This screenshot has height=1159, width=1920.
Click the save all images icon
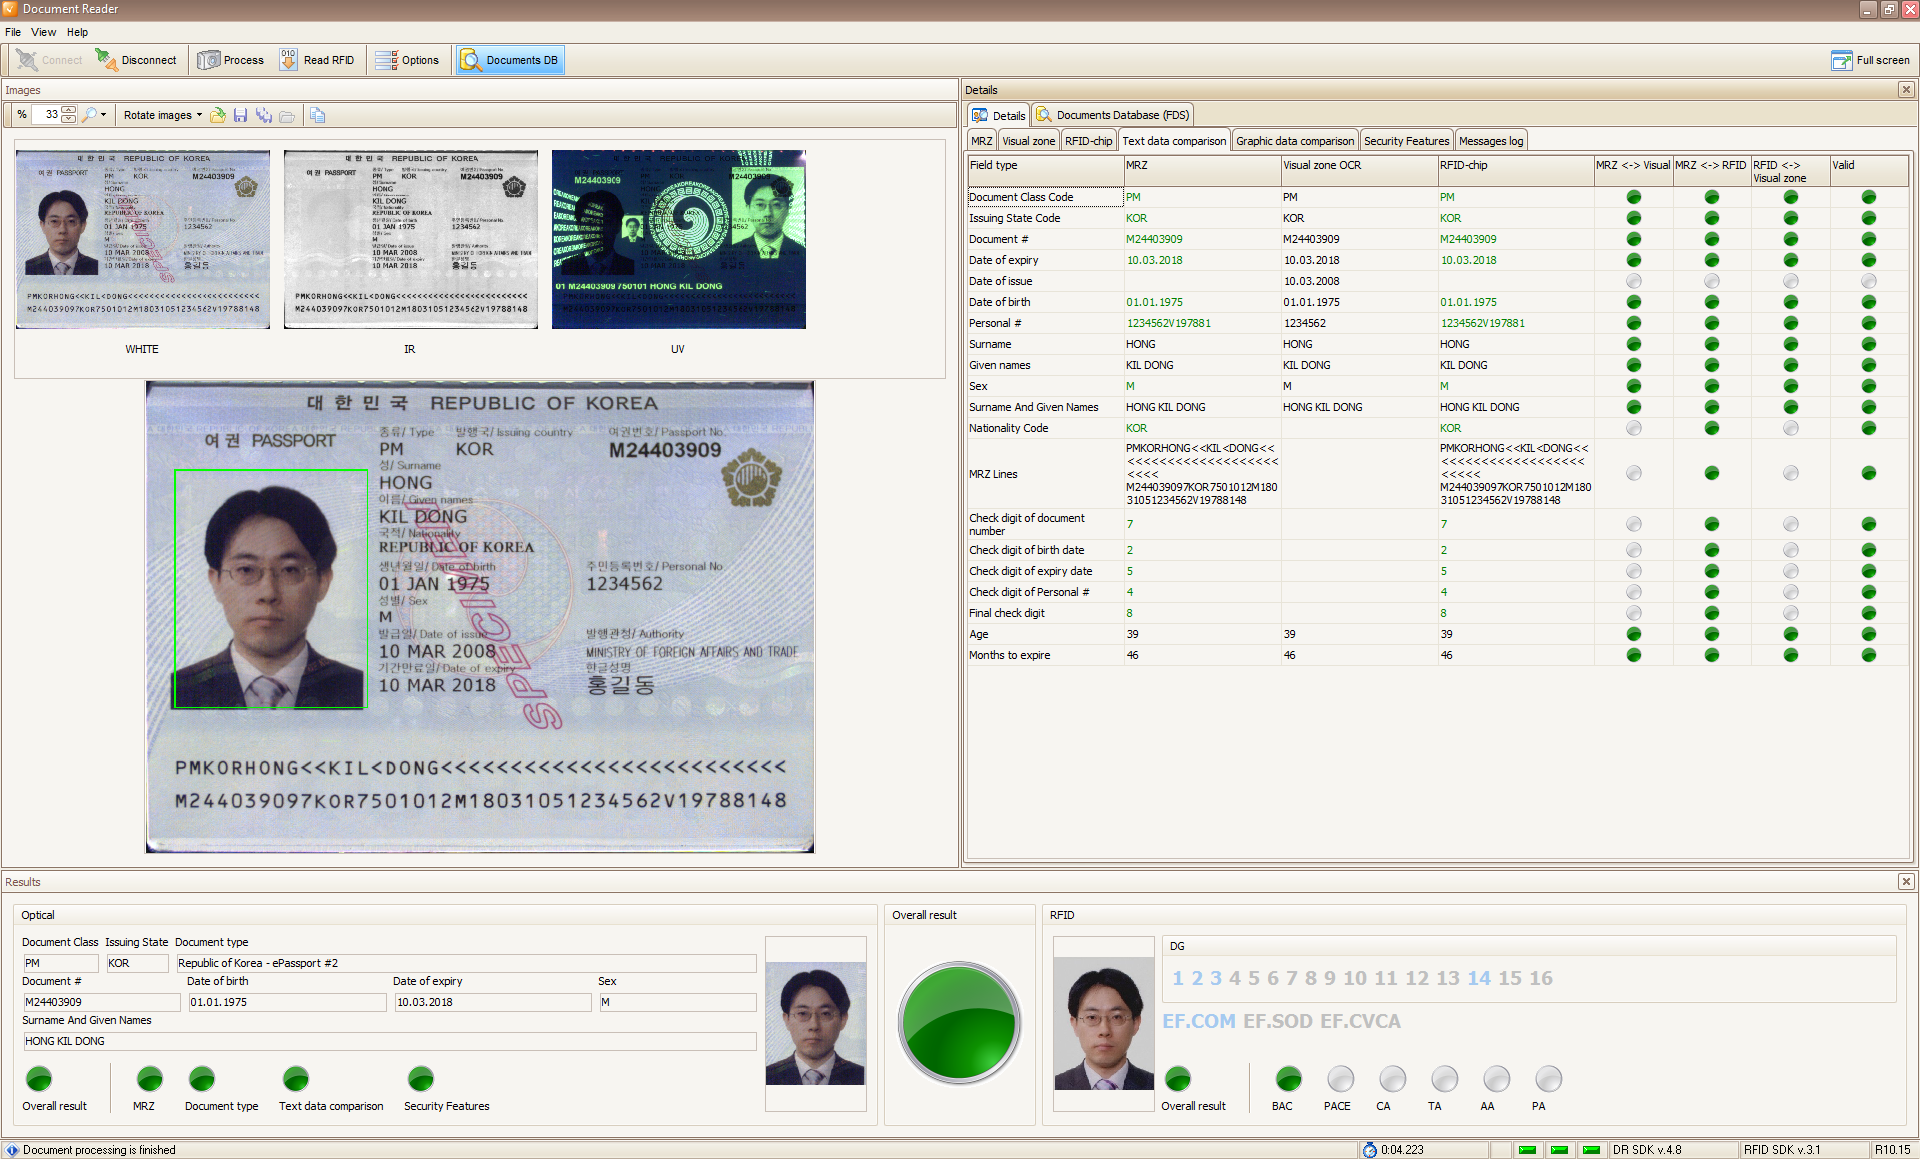tap(263, 115)
